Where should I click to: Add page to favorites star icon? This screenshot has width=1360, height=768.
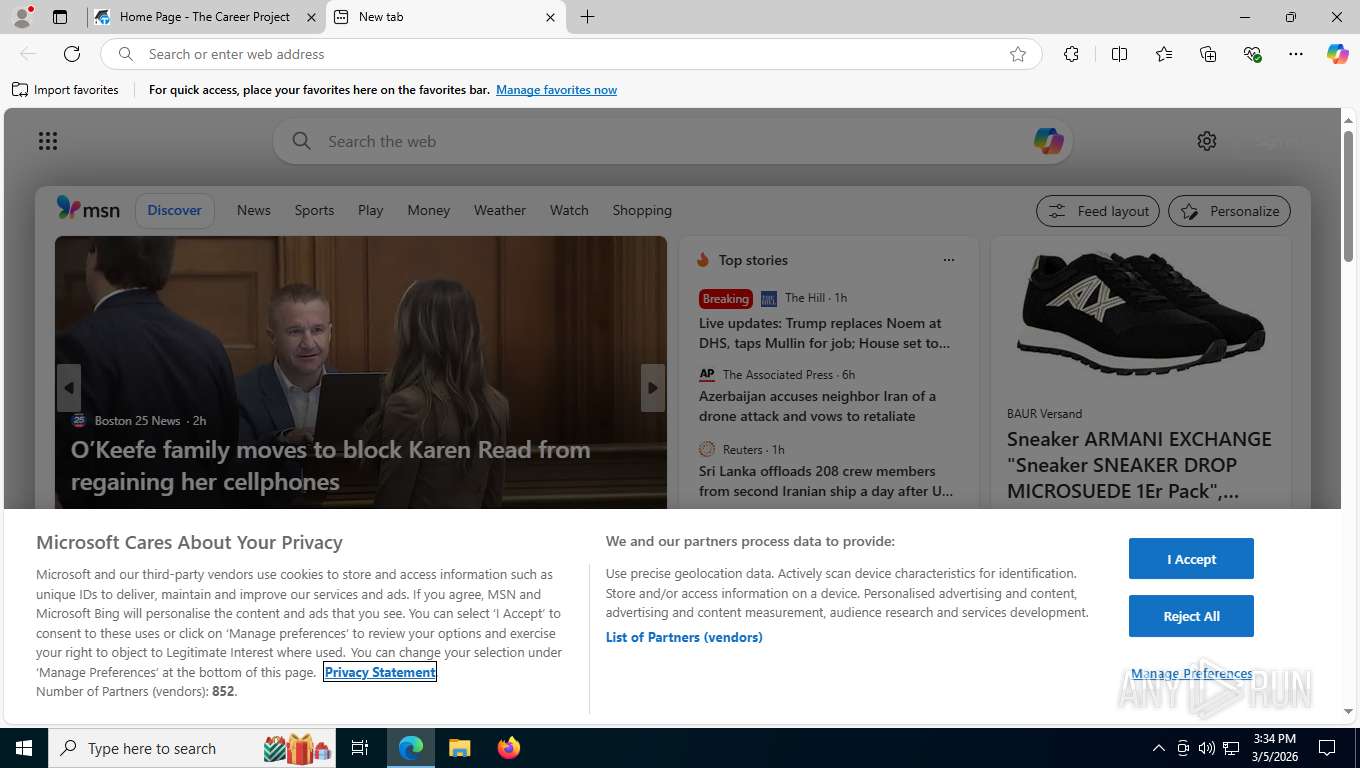pos(1018,54)
